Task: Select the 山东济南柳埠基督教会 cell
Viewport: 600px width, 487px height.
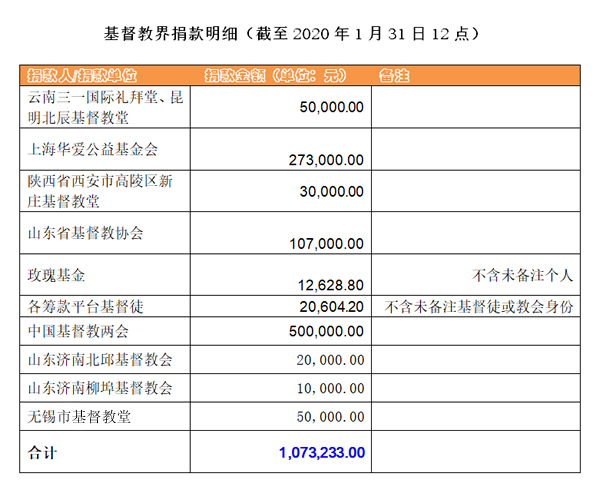Action: (99, 387)
